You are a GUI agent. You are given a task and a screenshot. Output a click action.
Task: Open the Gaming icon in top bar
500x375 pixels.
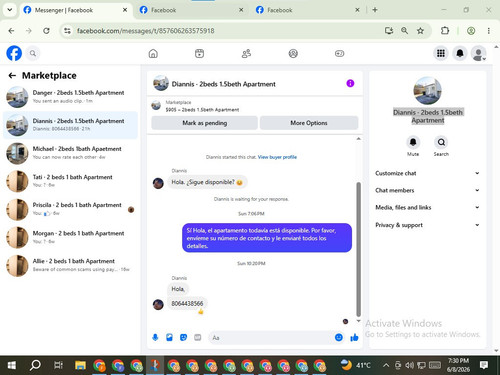coord(339,53)
